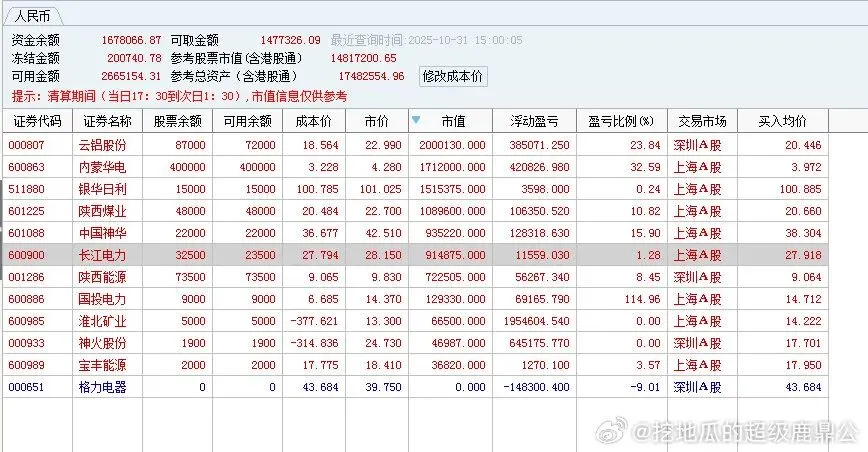Click 国投电力 profit ratio 114.96
The width and height of the screenshot is (868, 452).
pos(643,299)
